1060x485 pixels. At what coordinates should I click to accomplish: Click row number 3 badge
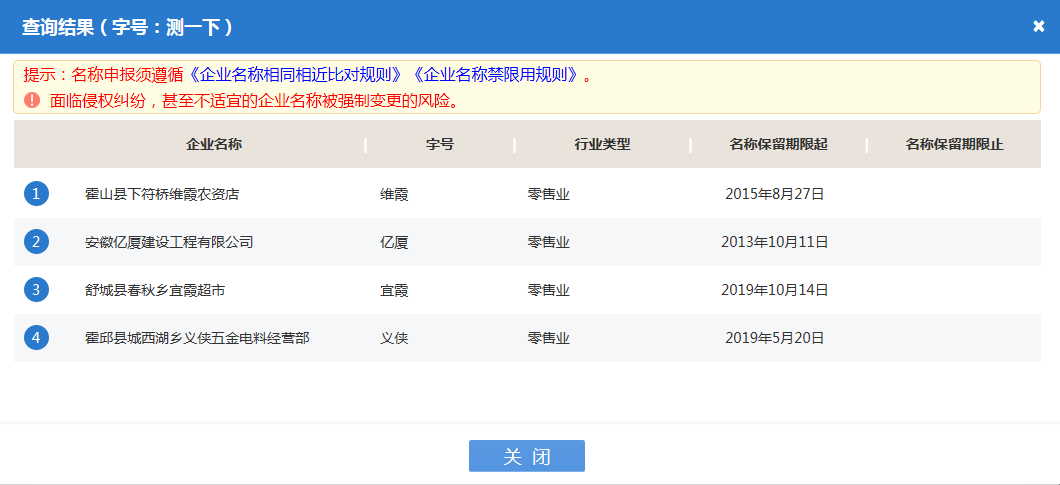36,290
